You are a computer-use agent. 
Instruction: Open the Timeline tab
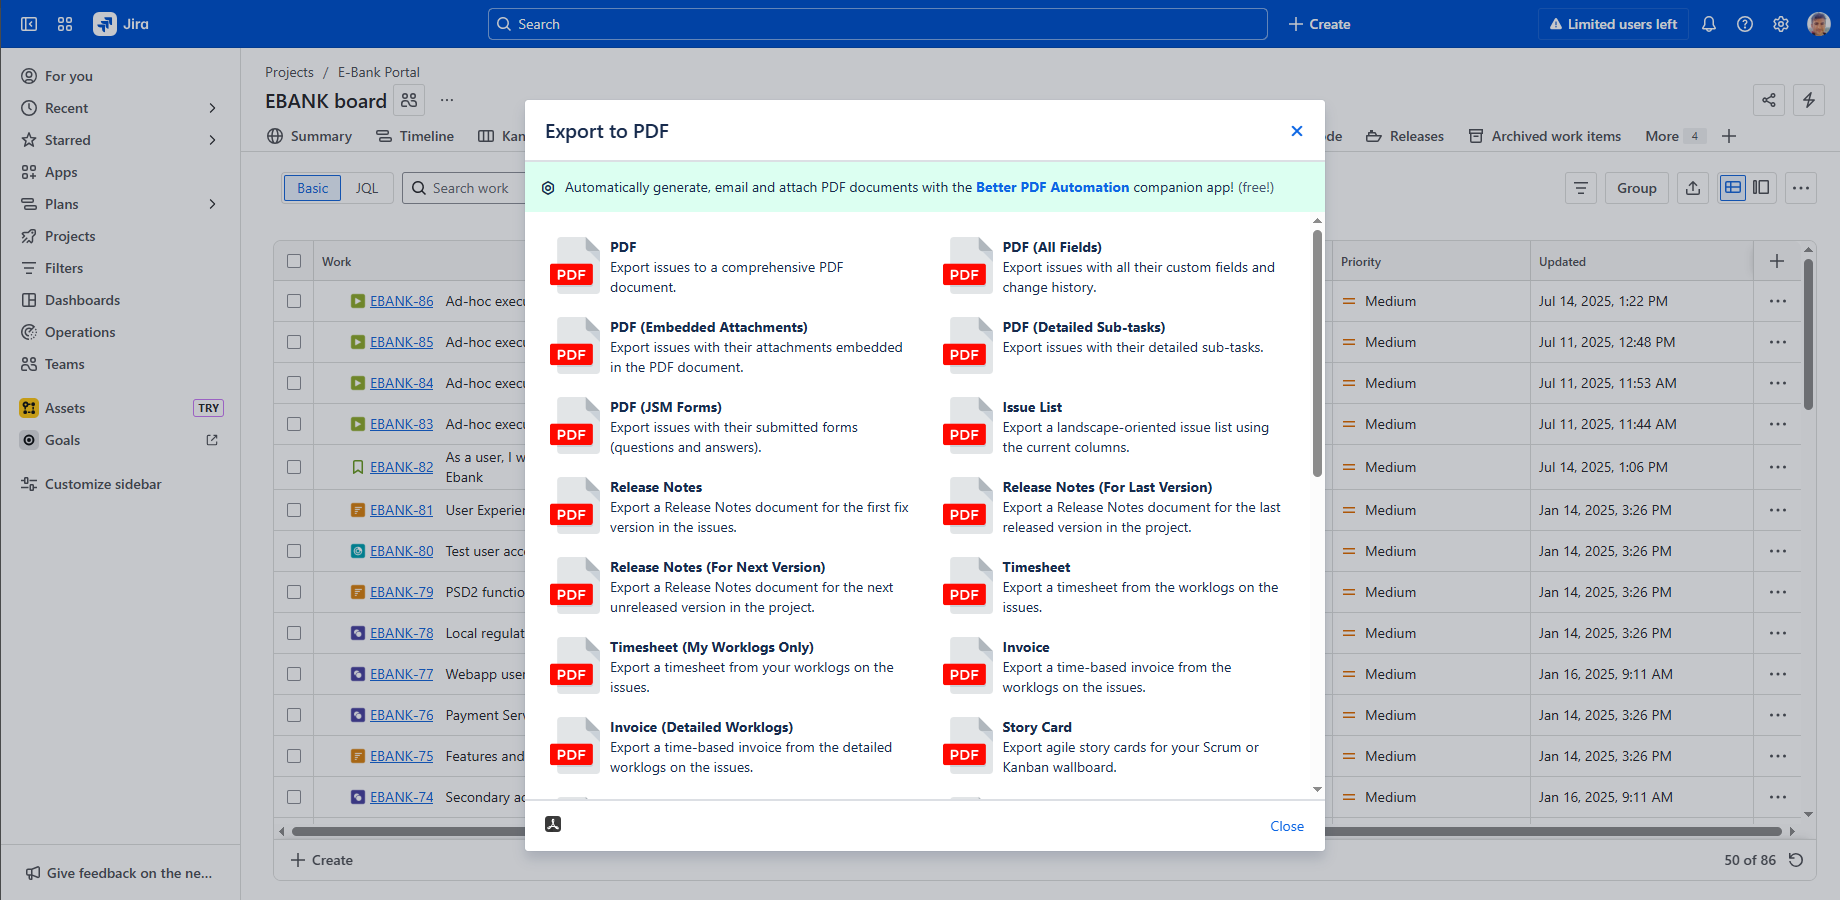[415, 136]
